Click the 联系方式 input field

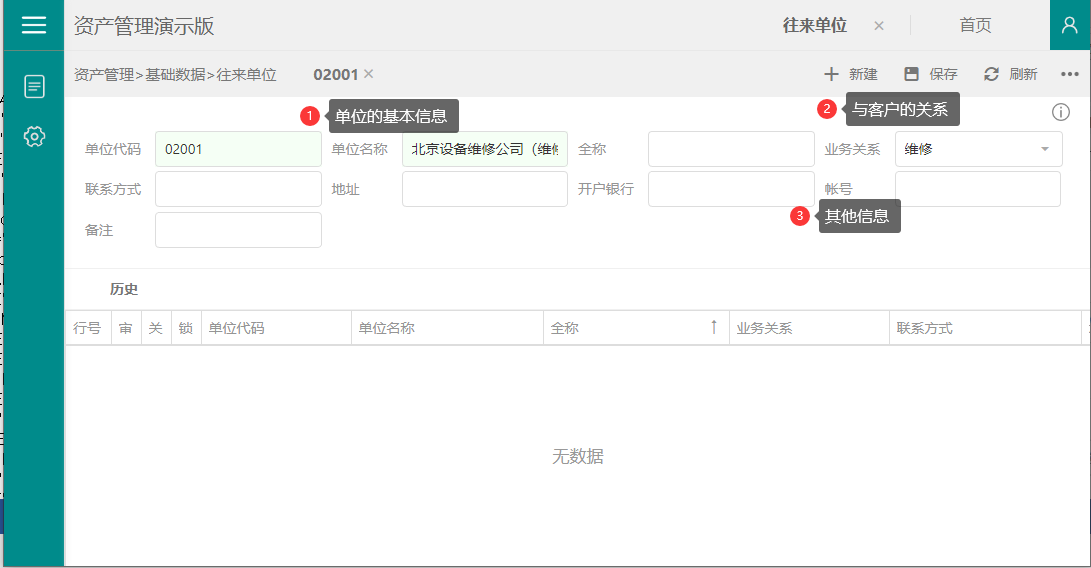tap(238, 189)
